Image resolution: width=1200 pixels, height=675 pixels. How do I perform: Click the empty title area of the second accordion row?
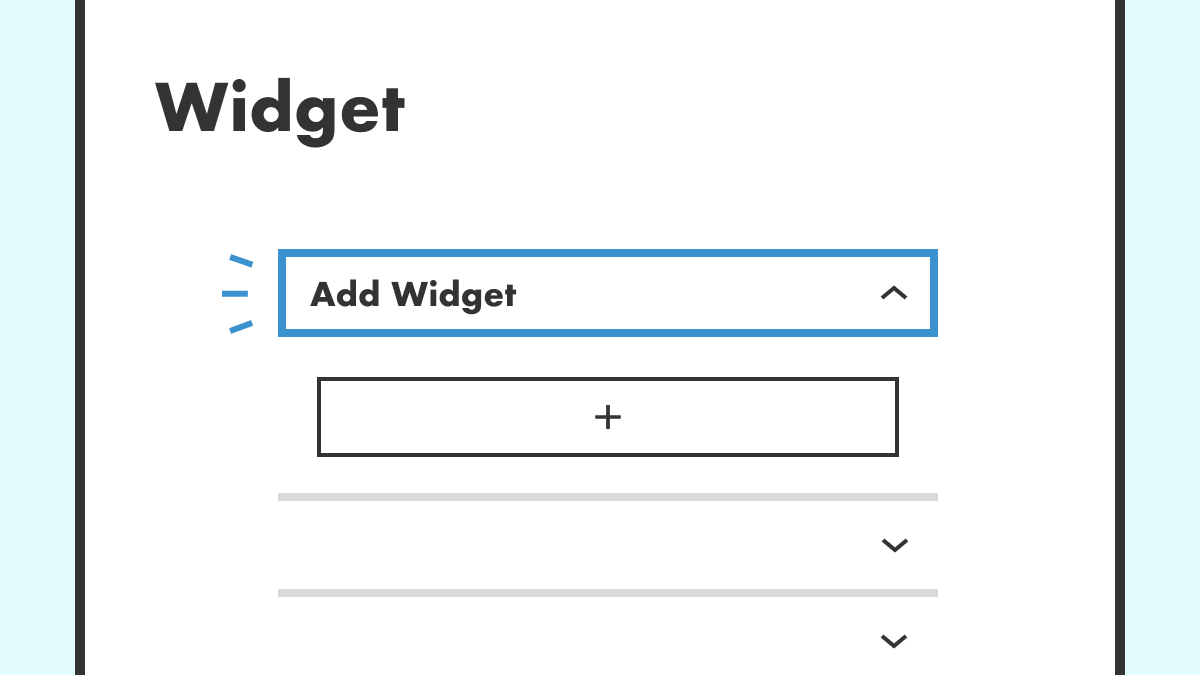point(560,545)
